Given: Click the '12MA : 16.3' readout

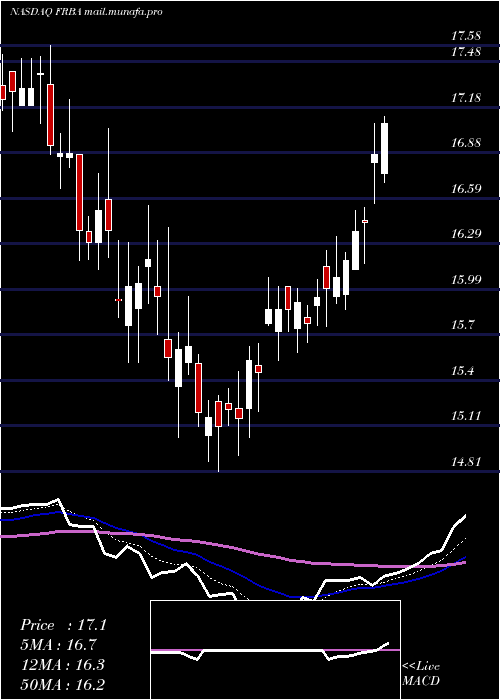Looking at the screenshot, I should tap(62, 664).
